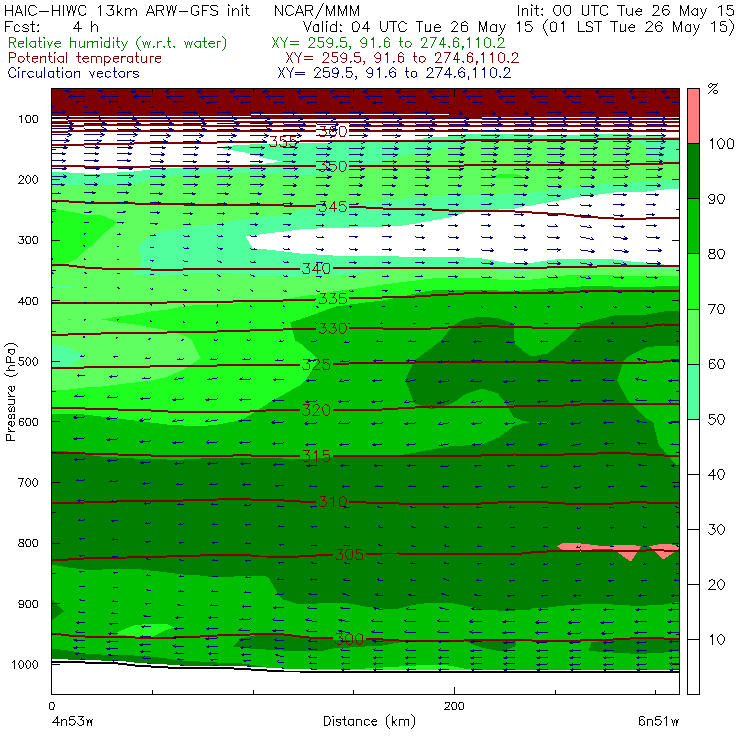The height and width of the screenshot is (740, 740).
Task: Click the red 'Potential temperature' legend label
Action: (x=85, y=58)
